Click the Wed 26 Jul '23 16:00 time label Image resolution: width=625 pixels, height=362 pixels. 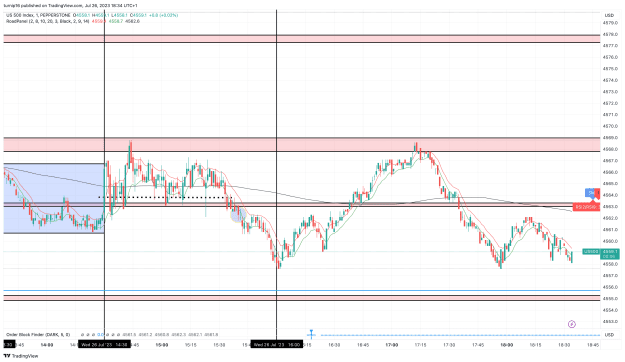(x=276, y=345)
